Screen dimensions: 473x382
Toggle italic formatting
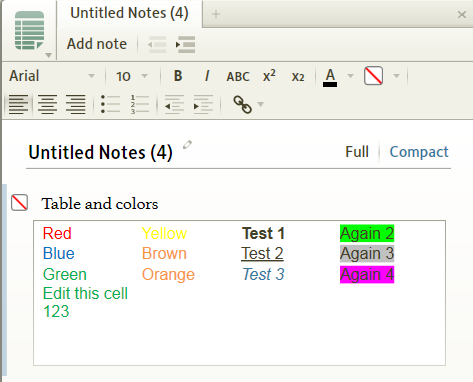[x=207, y=76]
